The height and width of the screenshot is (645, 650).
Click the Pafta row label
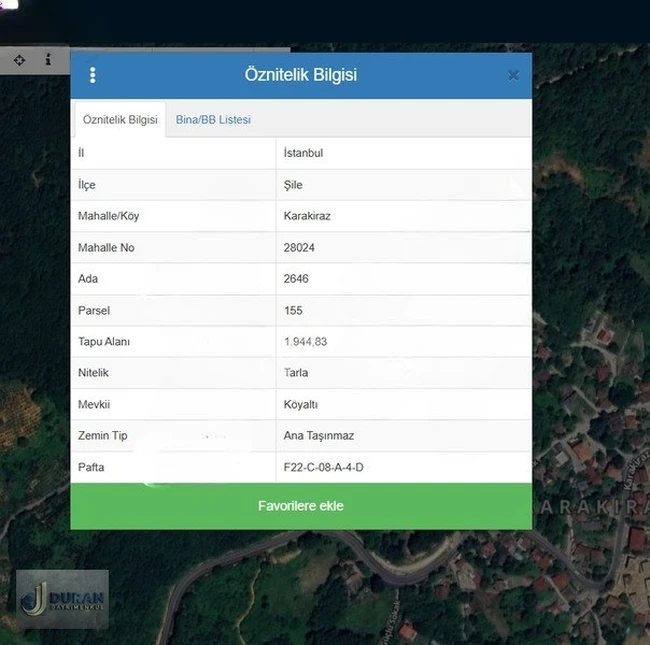pyautogui.click(x=91, y=467)
